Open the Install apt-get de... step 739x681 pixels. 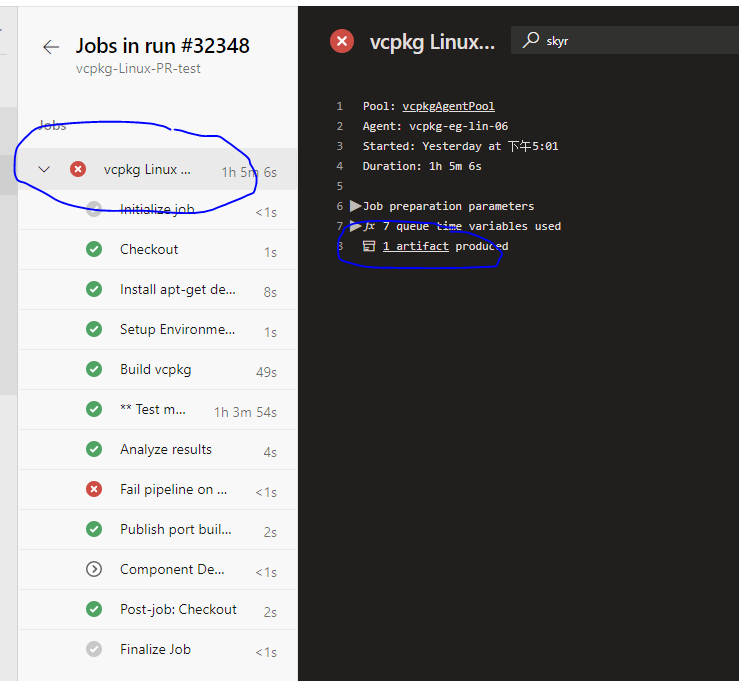[x=157, y=290]
